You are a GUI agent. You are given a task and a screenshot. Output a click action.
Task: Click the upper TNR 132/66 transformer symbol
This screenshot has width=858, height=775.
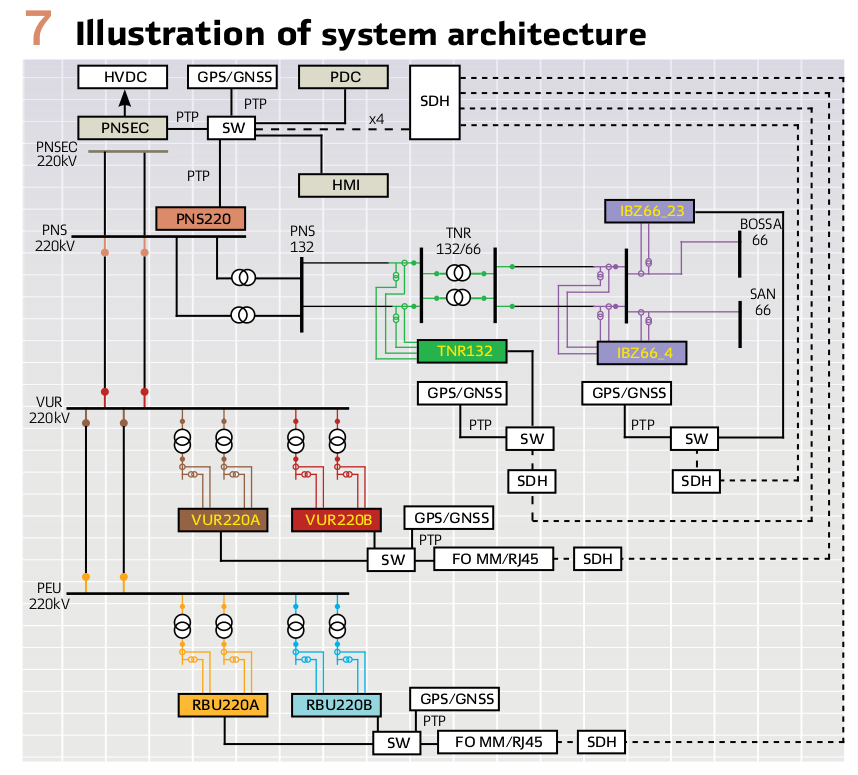pyautogui.click(x=459, y=273)
